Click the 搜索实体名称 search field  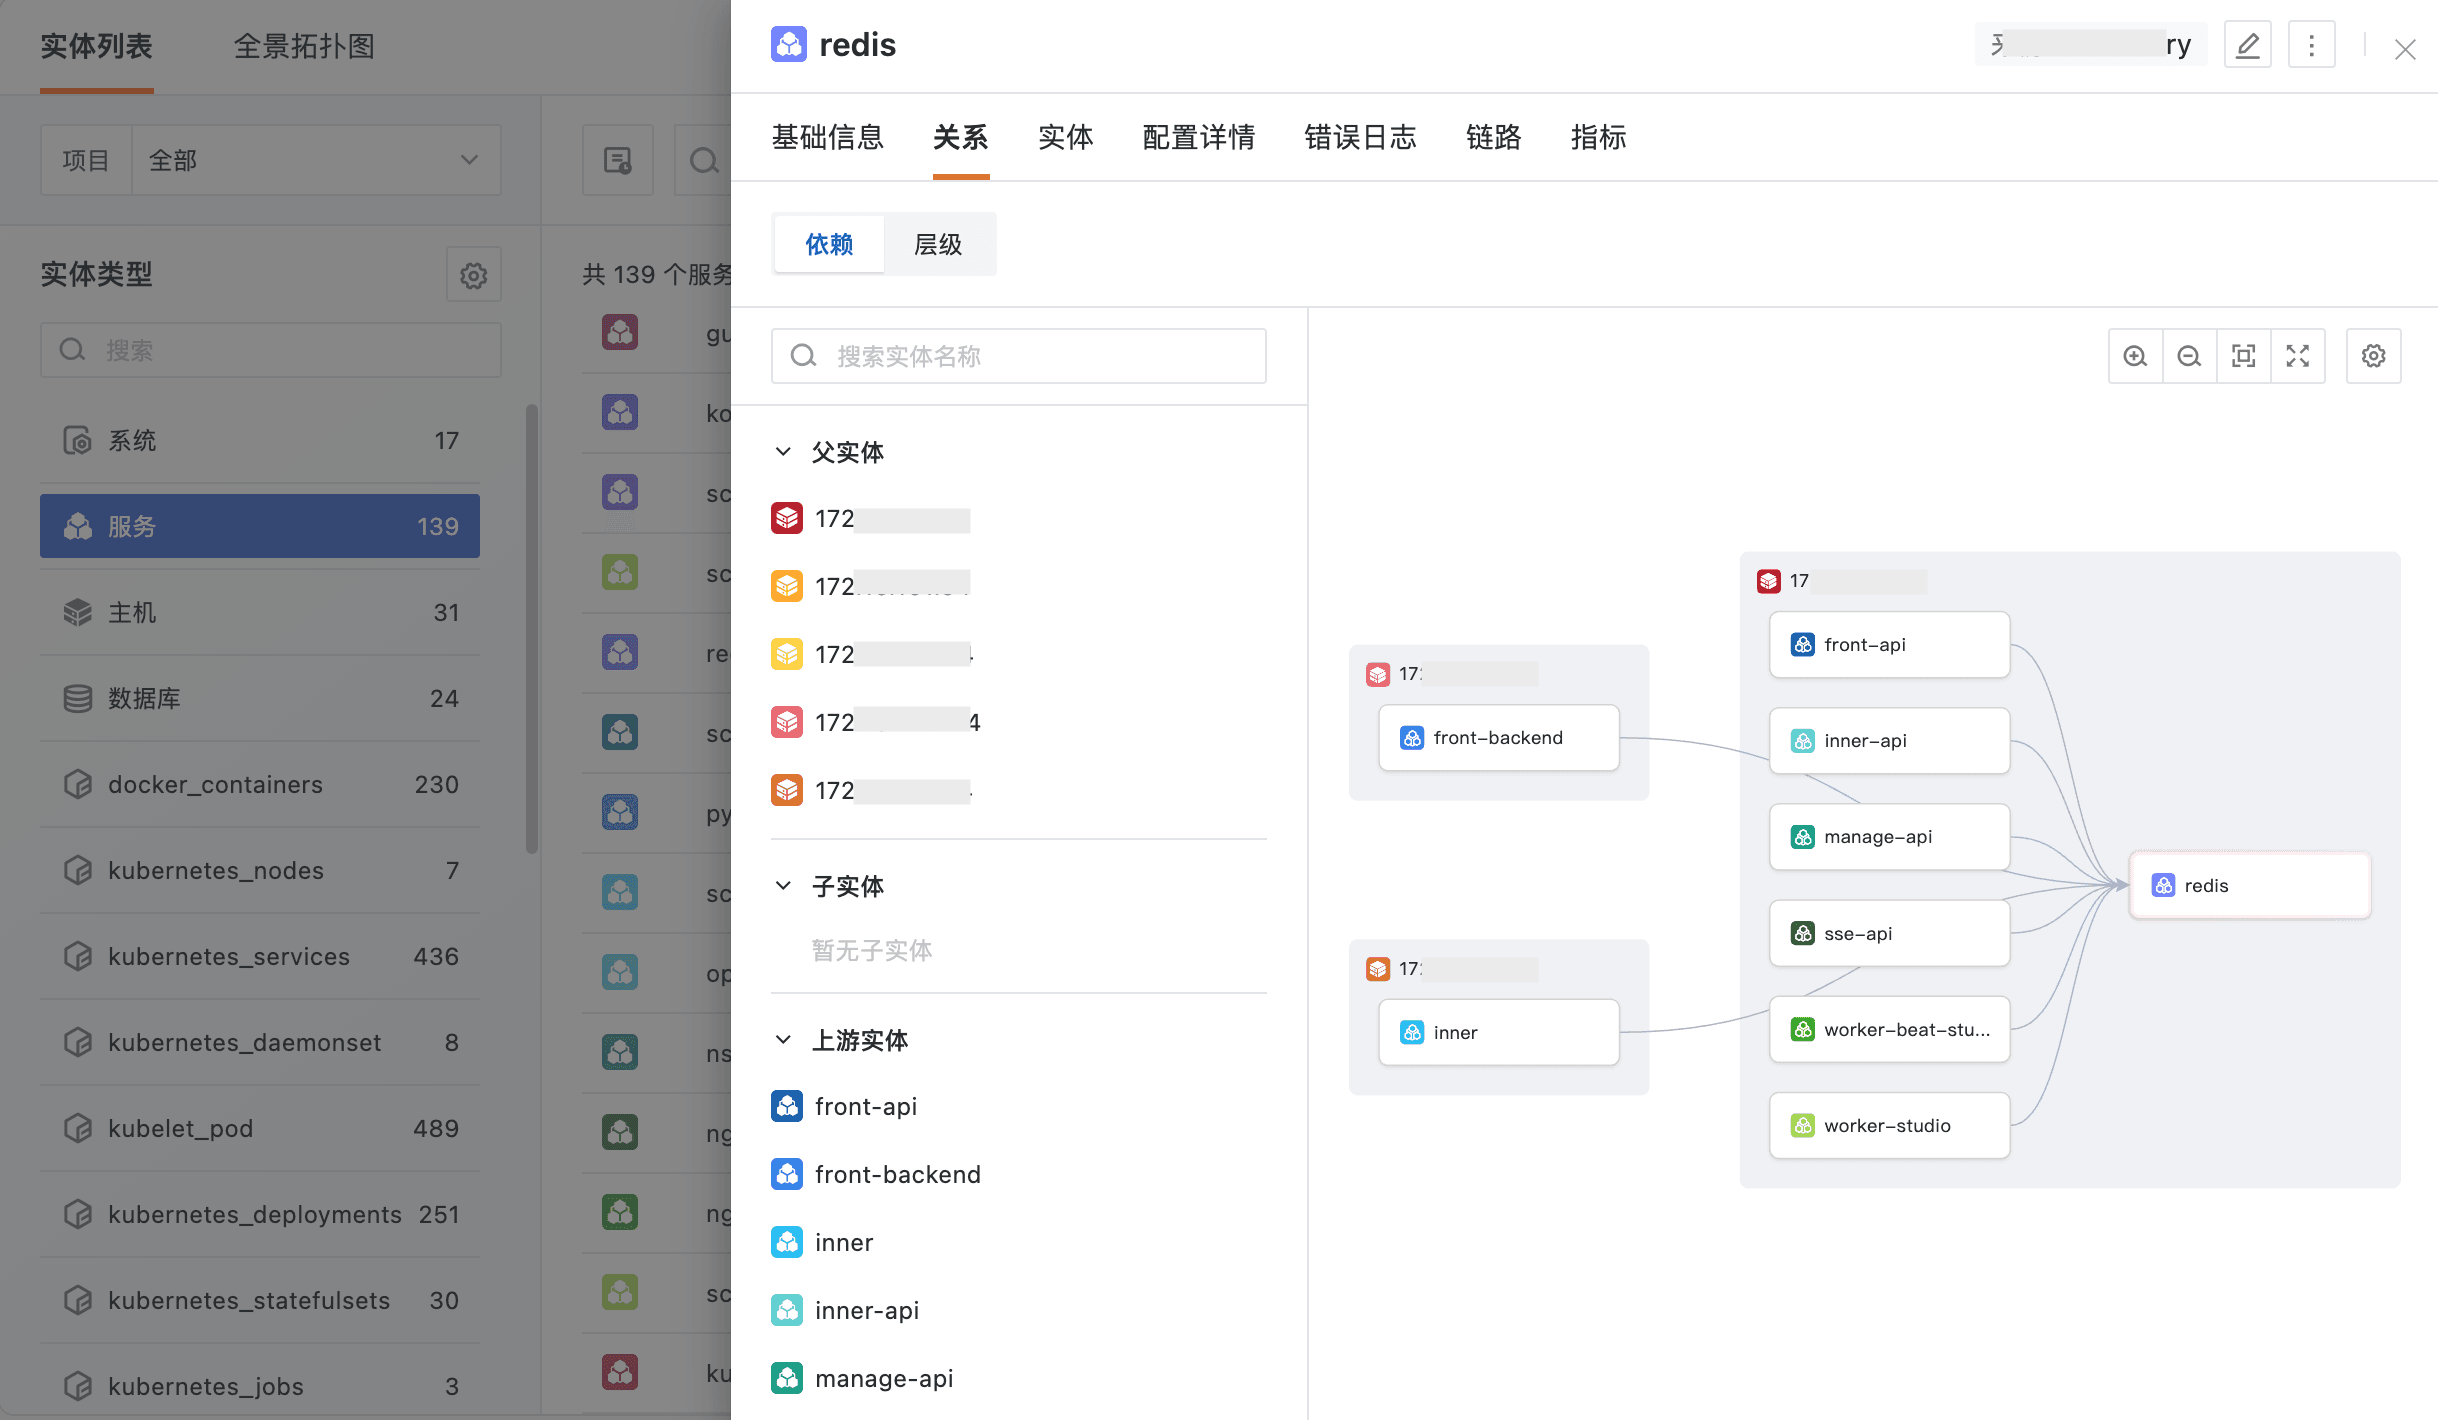1018,356
